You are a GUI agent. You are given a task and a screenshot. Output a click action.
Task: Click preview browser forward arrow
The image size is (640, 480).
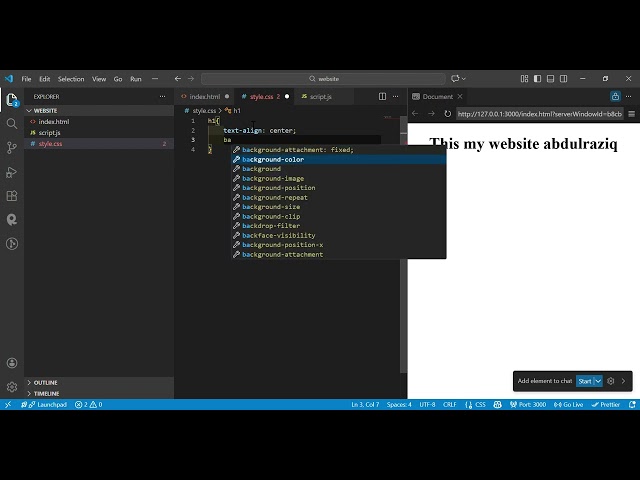pyautogui.click(x=431, y=113)
